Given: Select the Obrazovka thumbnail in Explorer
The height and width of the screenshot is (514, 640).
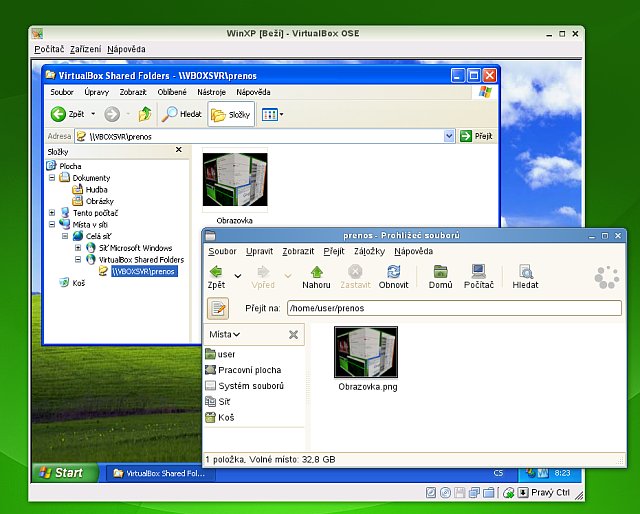Looking at the screenshot, I should coord(235,180).
